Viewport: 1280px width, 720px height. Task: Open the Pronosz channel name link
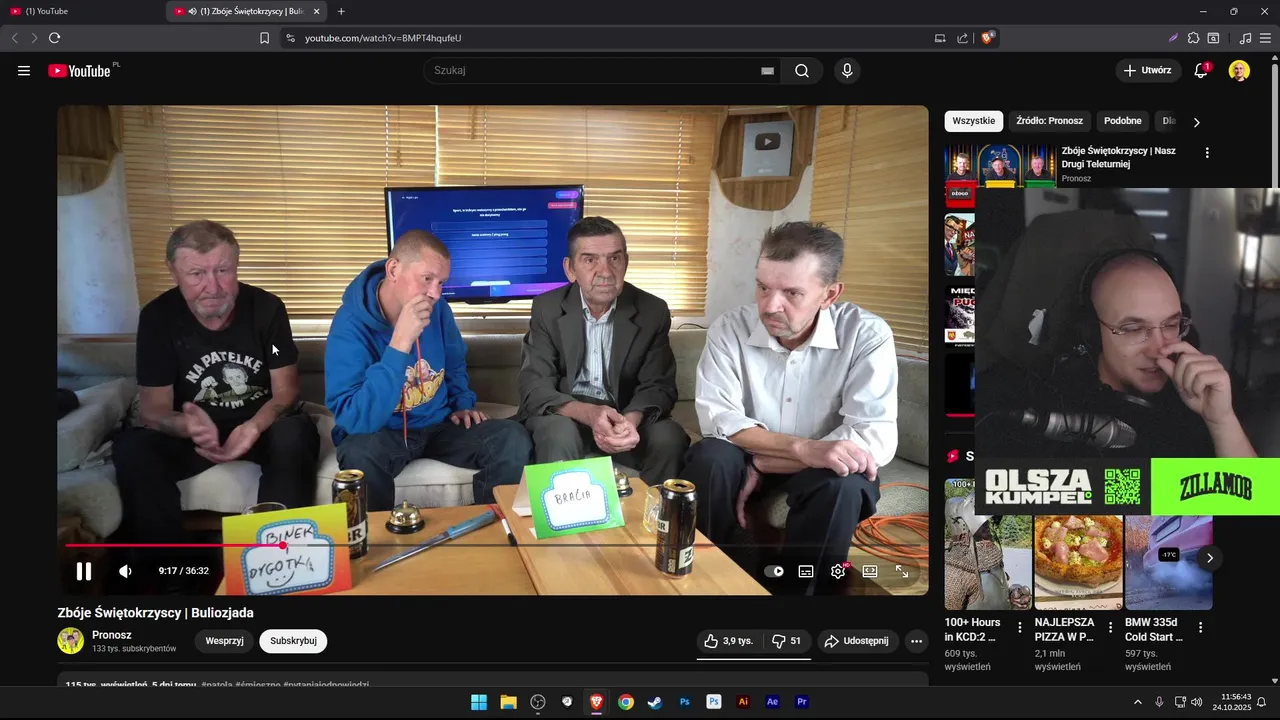pos(112,635)
